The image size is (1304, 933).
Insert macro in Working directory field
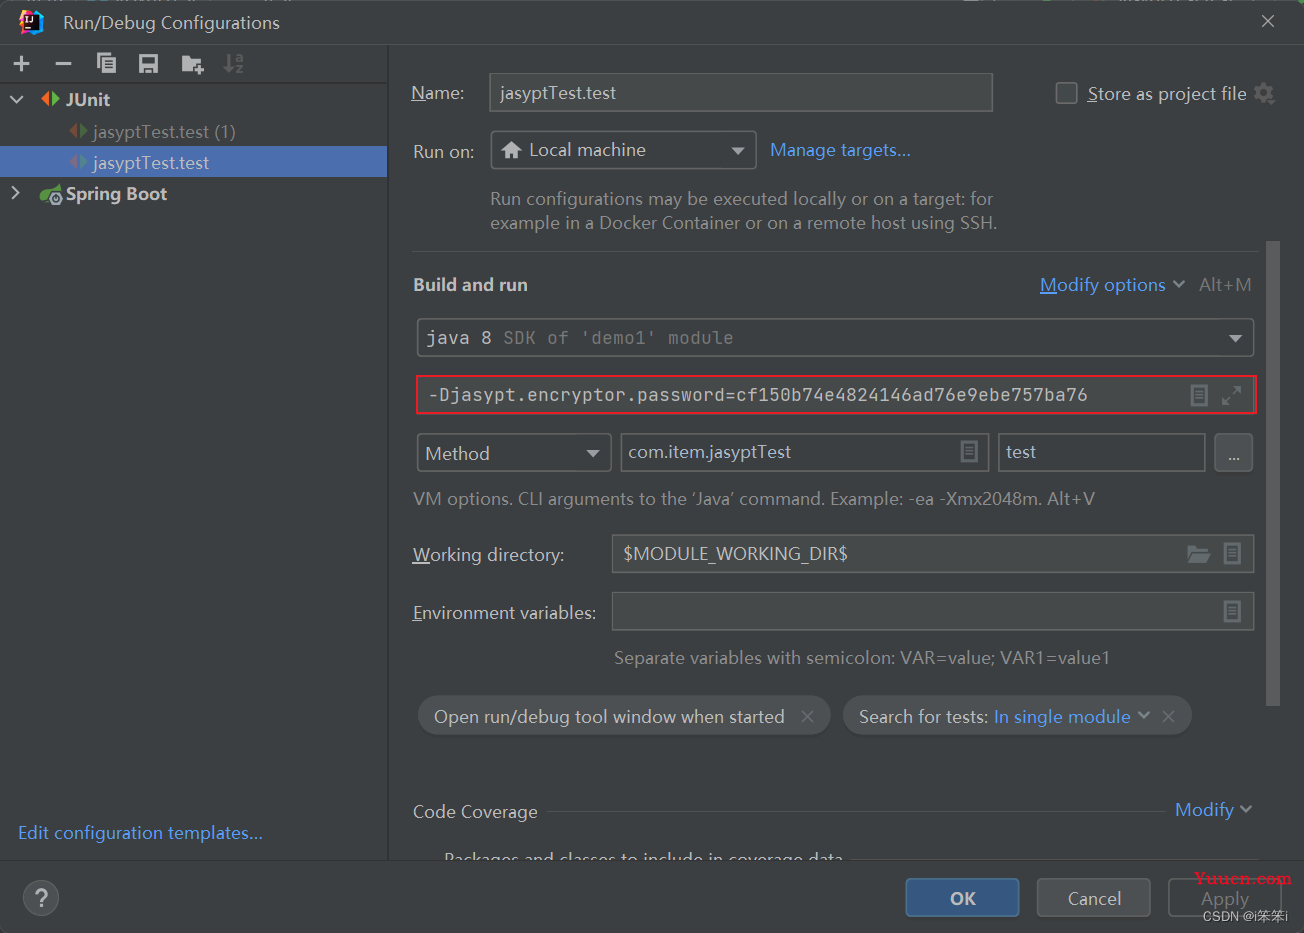1232,553
